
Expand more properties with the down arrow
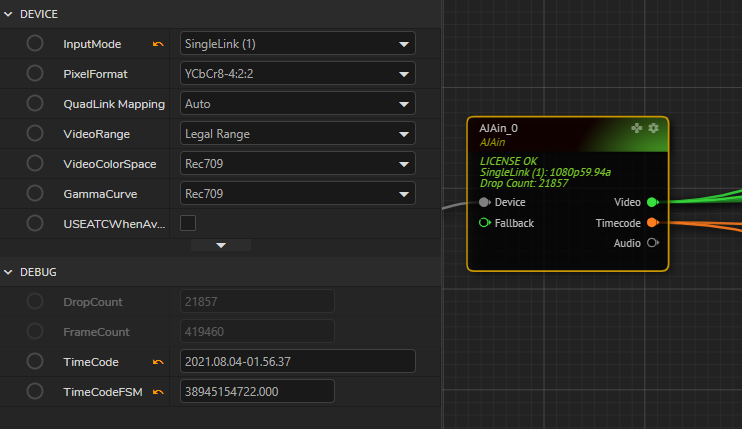tap(221, 245)
